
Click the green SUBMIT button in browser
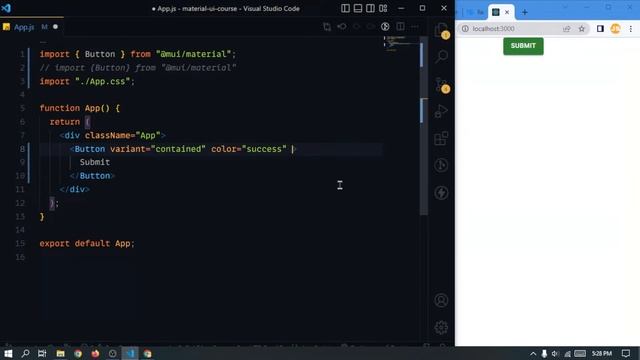point(523,46)
